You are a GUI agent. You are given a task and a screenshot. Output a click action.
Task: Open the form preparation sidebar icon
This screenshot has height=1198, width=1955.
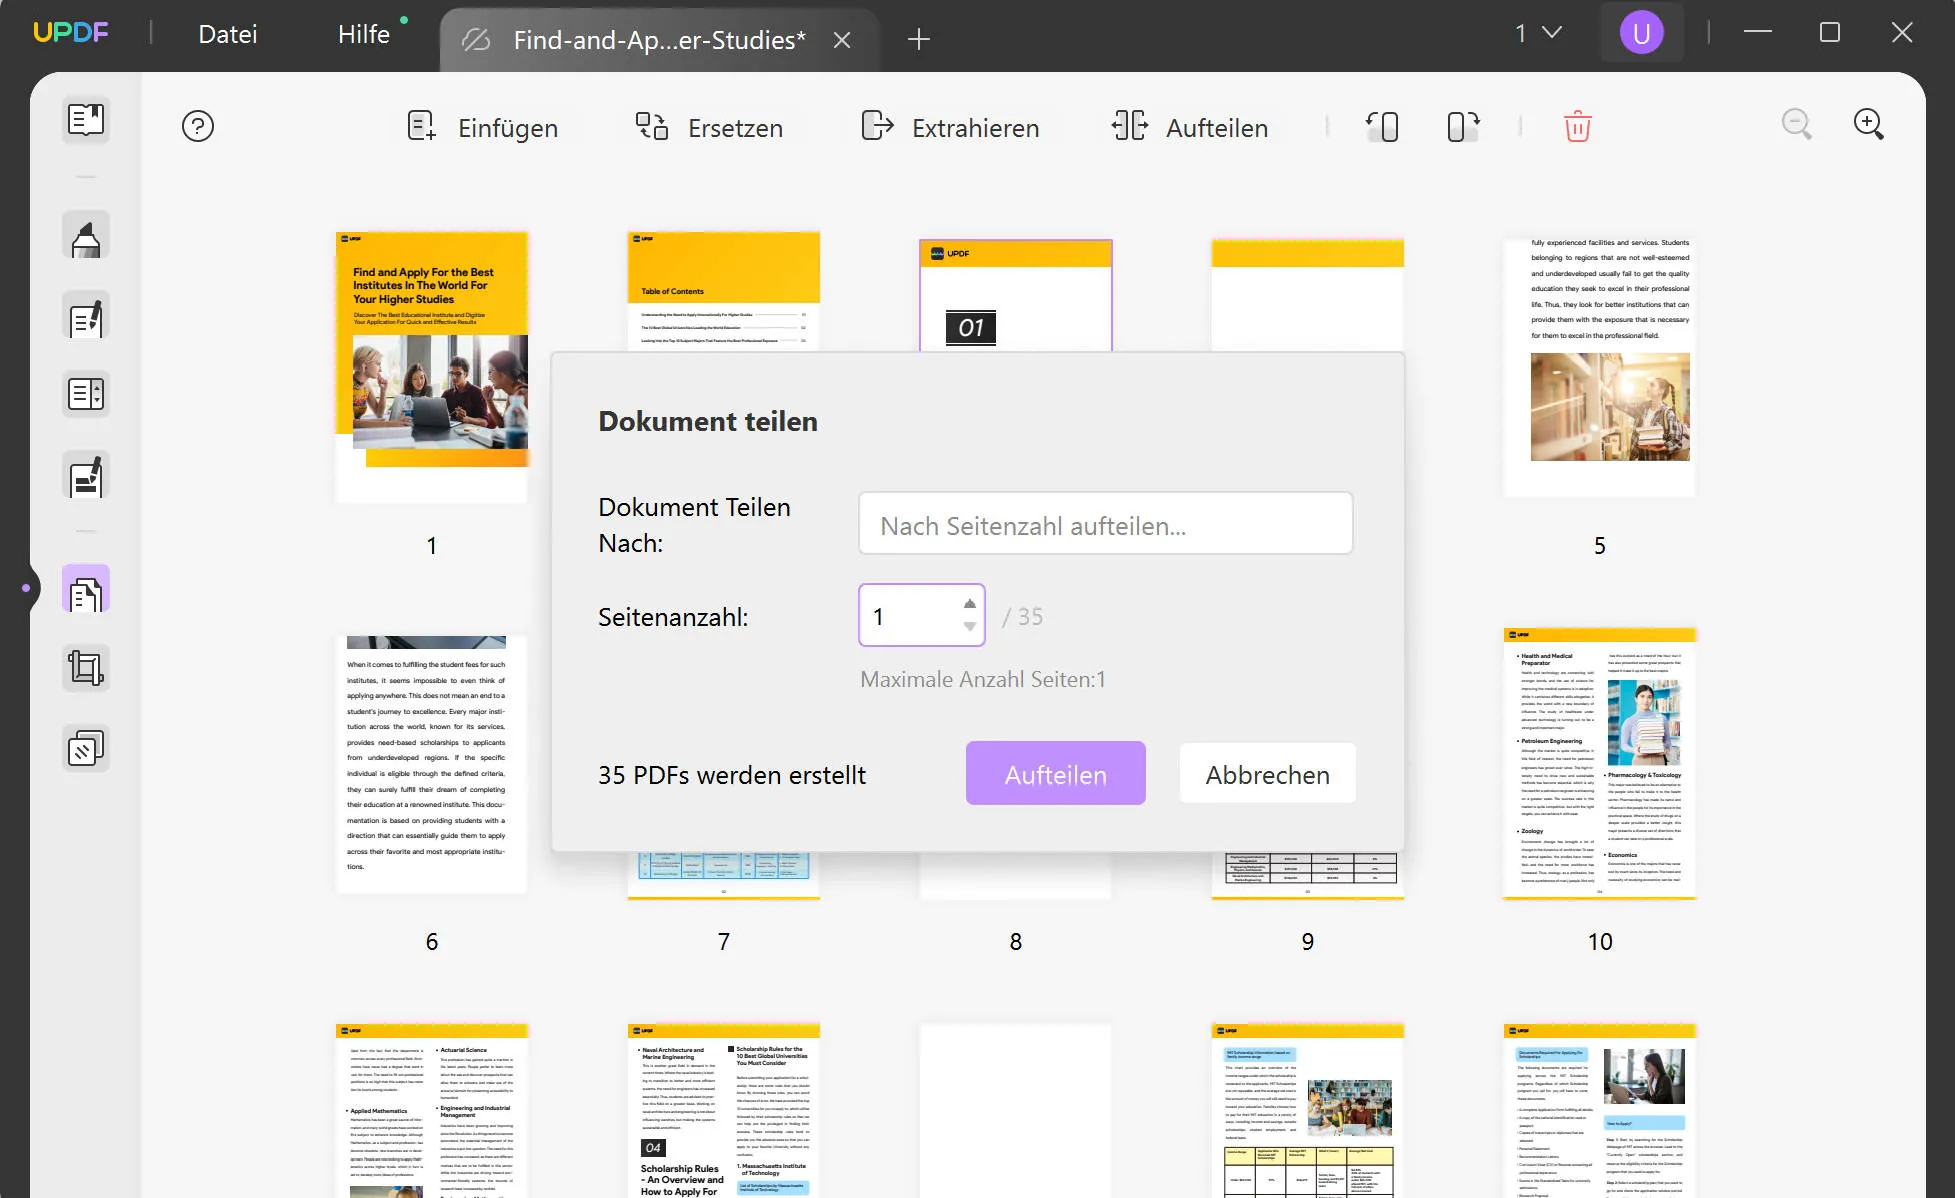coord(86,394)
